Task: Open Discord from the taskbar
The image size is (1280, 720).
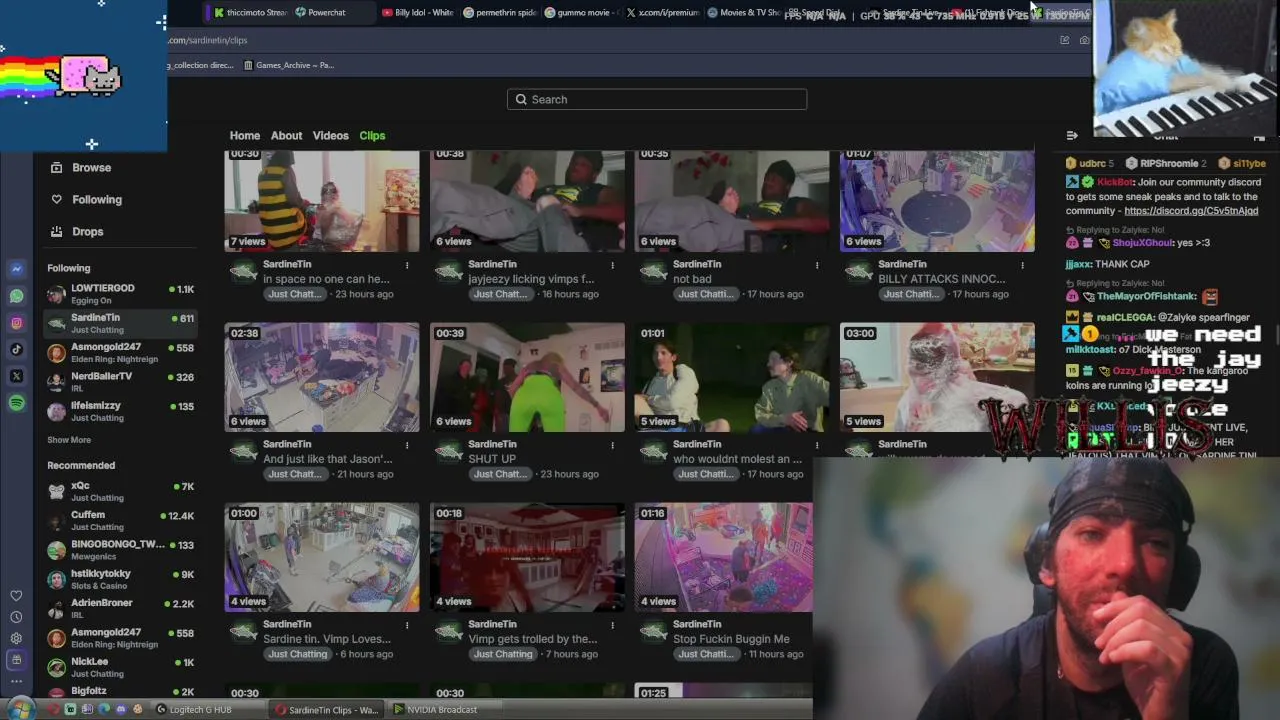Action: point(121,710)
